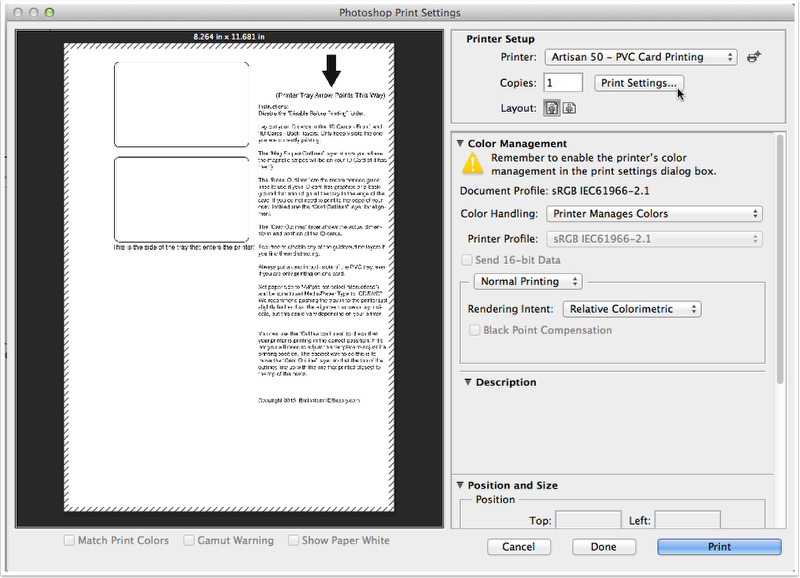Open Rendering Intent dropdown
Image resolution: width=800 pixels, height=578 pixels.
point(632,309)
